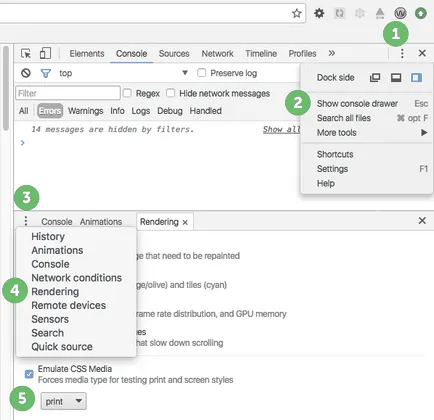The height and width of the screenshot is (420, 434).
Task: Dock DevTools to the bottom
Action: 396,78
